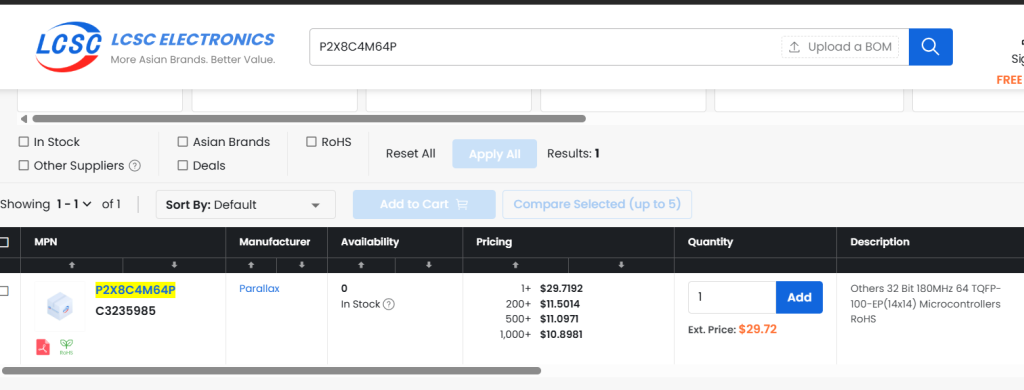Toggle the Deals checkbox
The height and width of the screenshot is (390, 1024).
(183, 166)
